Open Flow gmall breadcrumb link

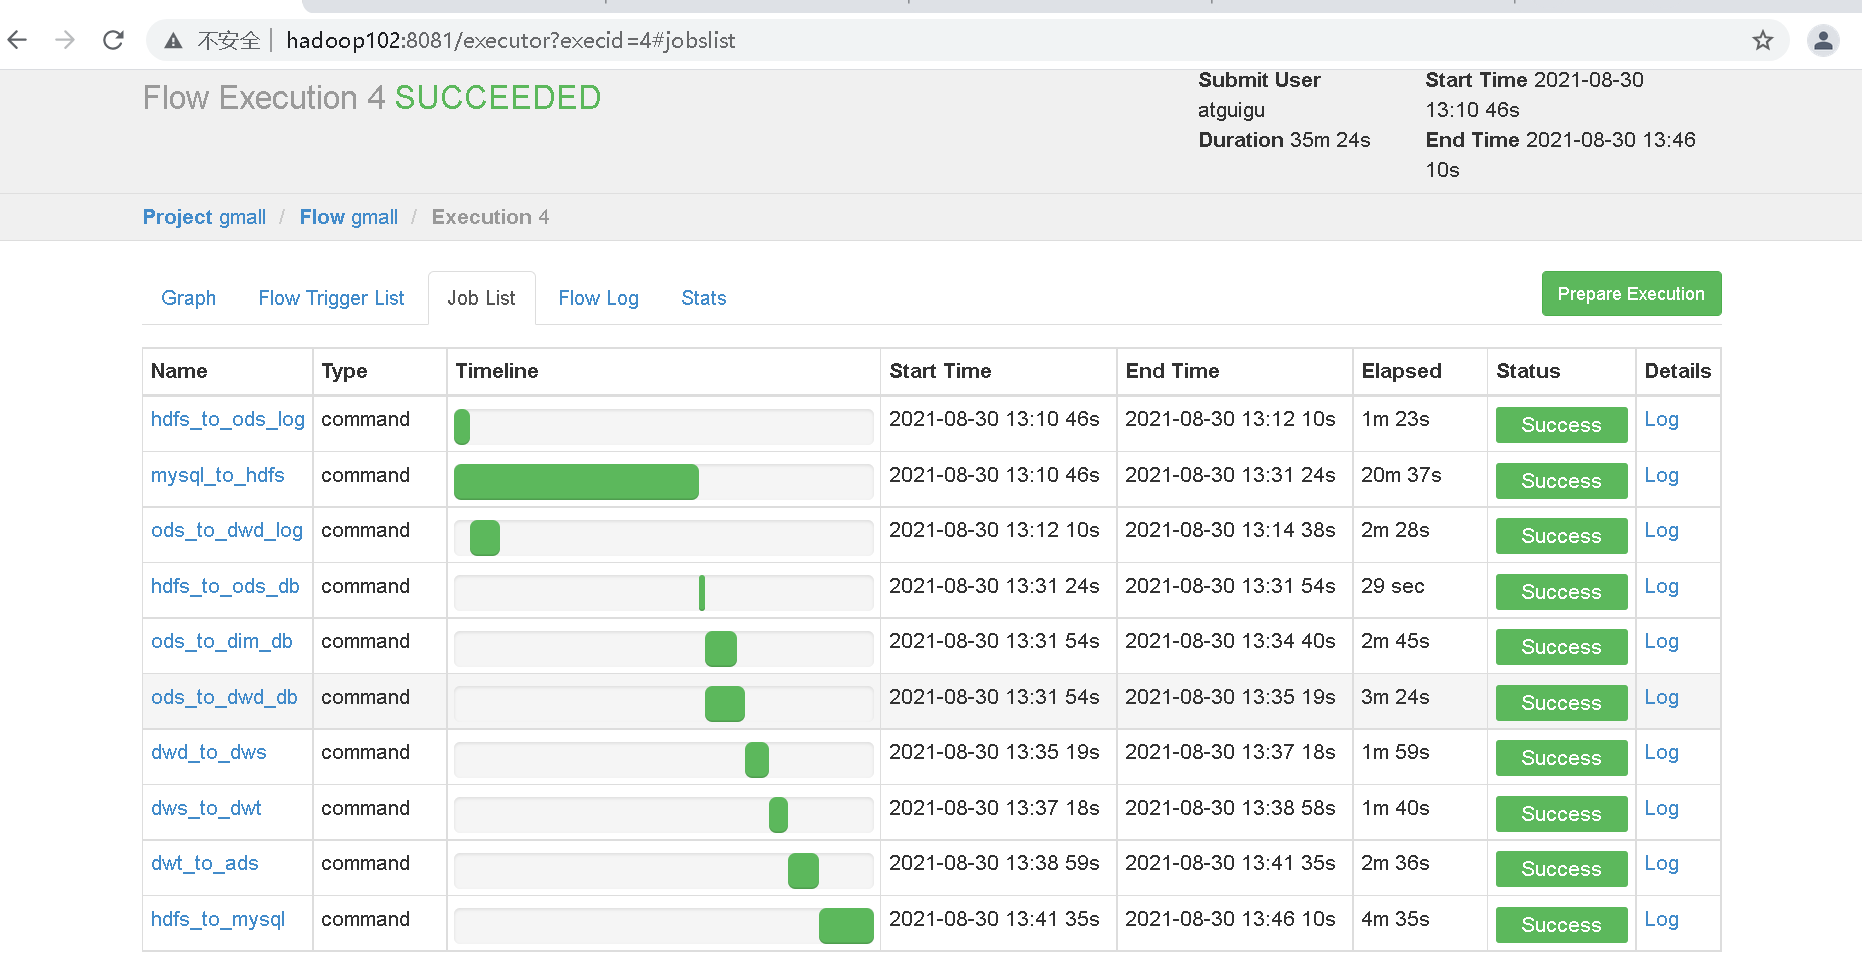(348, 217)
